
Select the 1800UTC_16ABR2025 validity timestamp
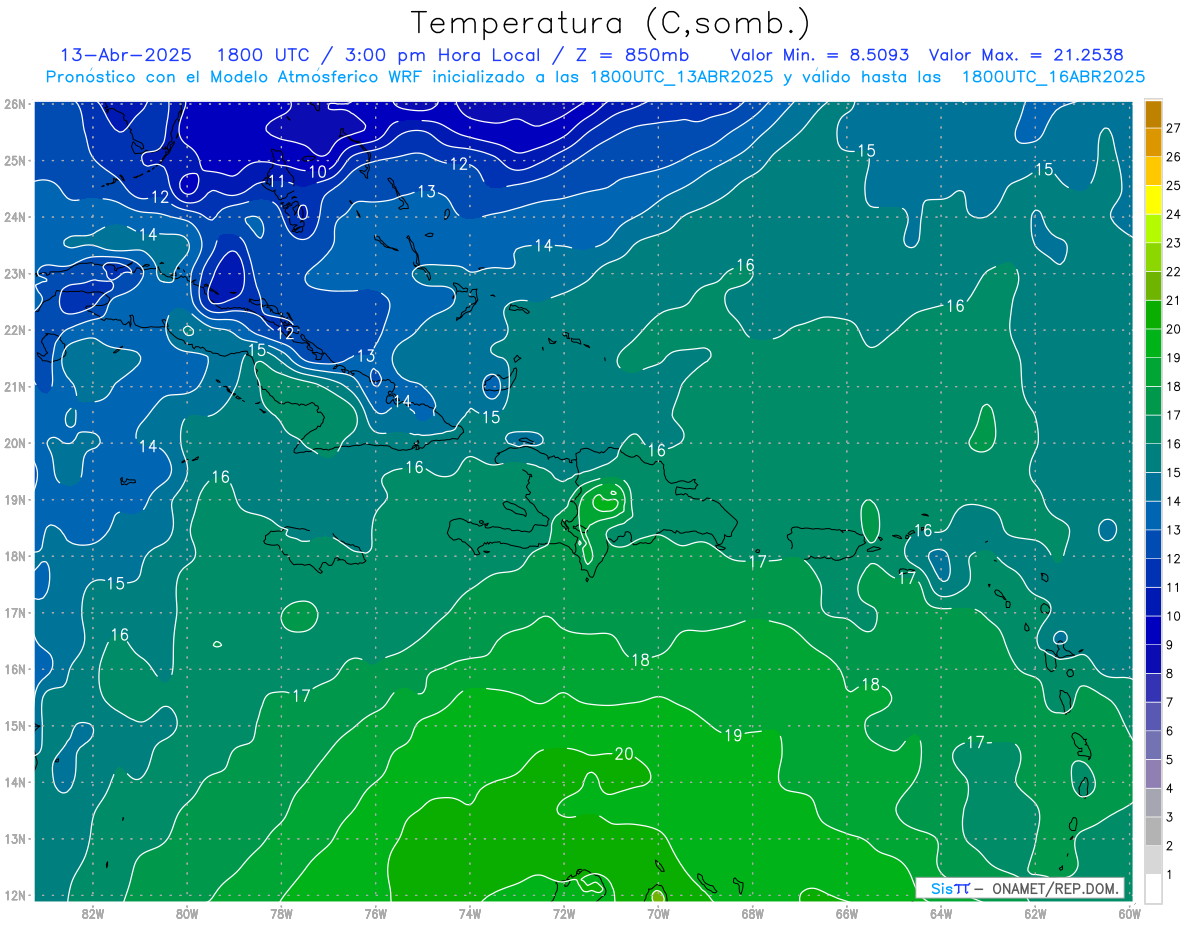pyautogui.click(x=1053, y=77)
